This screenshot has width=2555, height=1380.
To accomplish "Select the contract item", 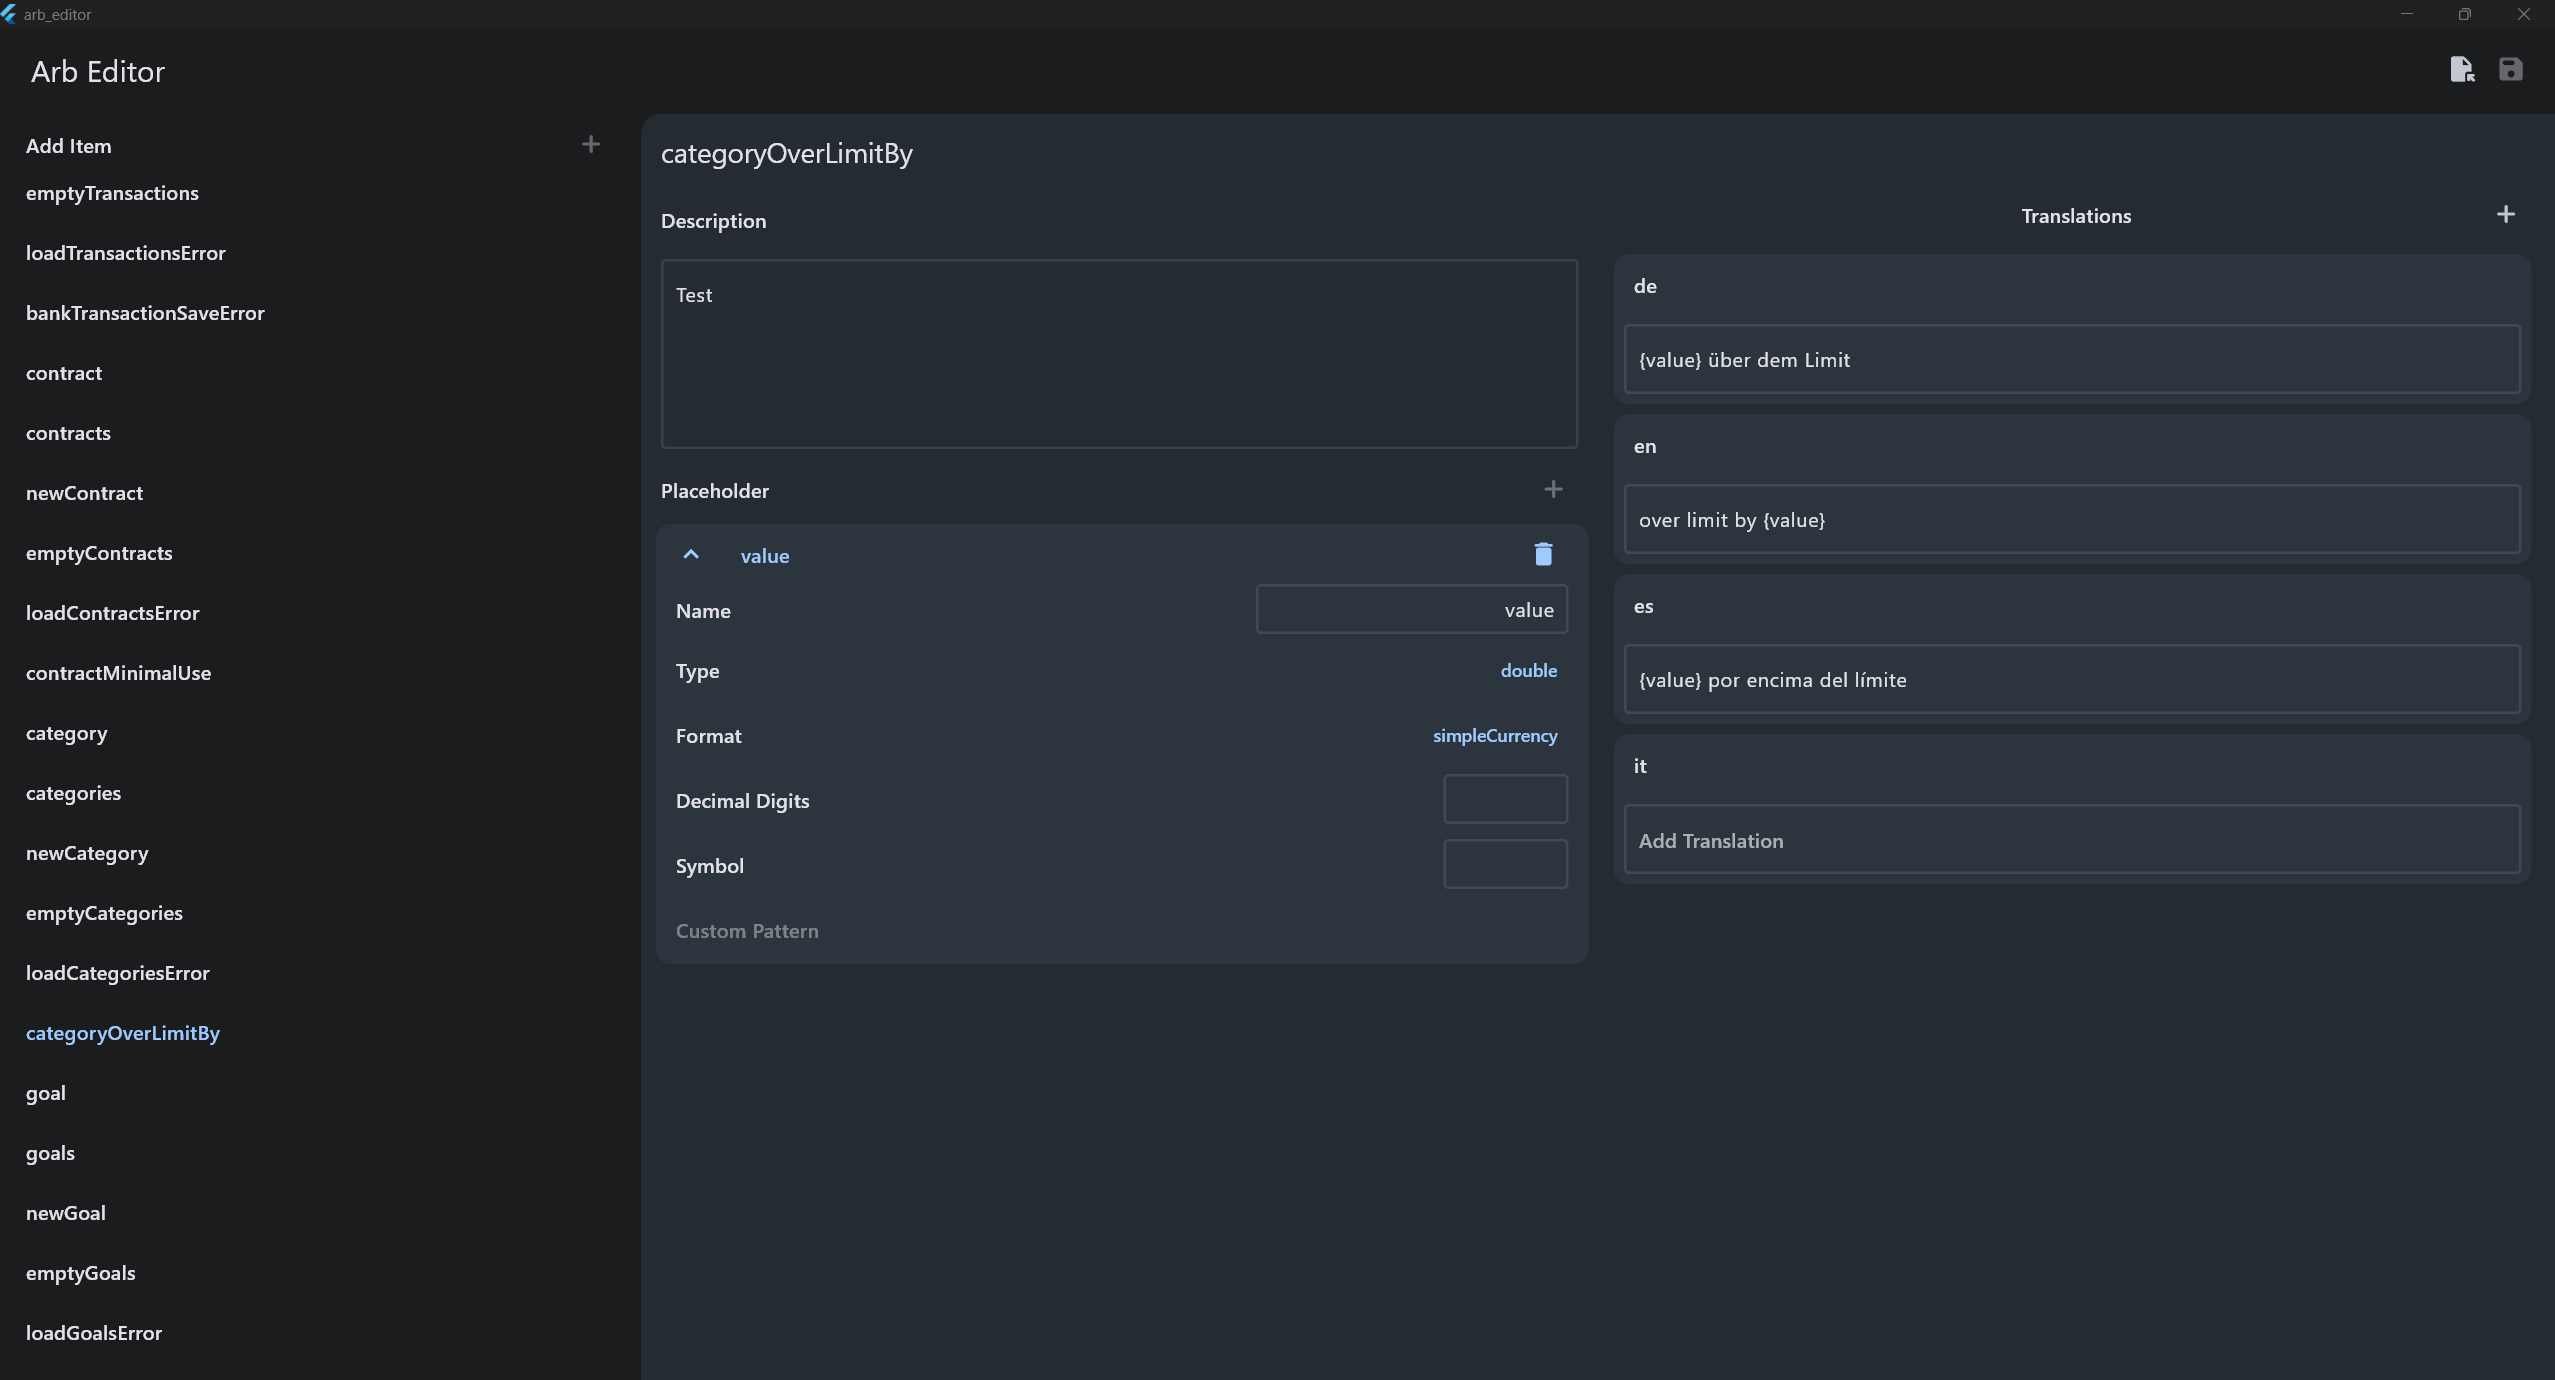I will [64, 373].
